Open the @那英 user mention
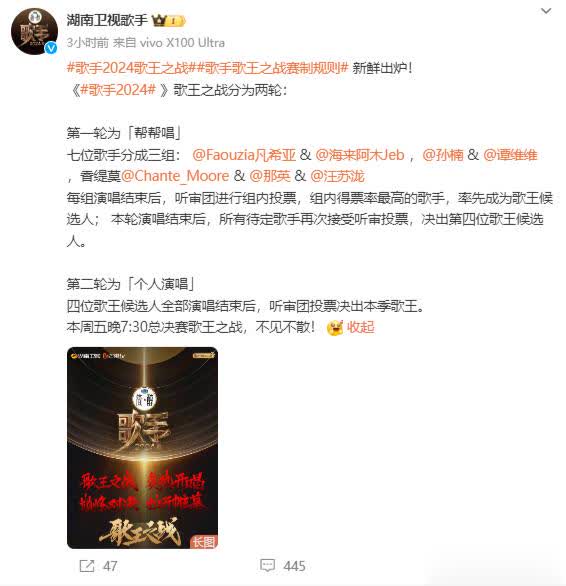566x586 pixels. click(x=270, y=176)
